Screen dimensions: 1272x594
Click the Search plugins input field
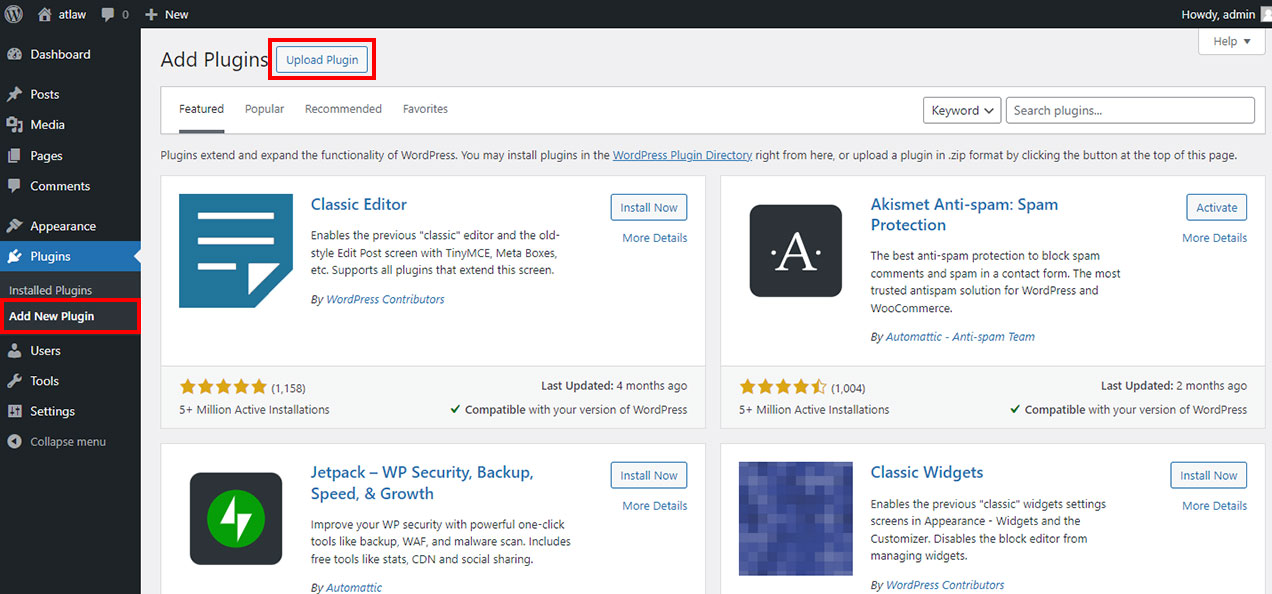tap(1129, 111)
